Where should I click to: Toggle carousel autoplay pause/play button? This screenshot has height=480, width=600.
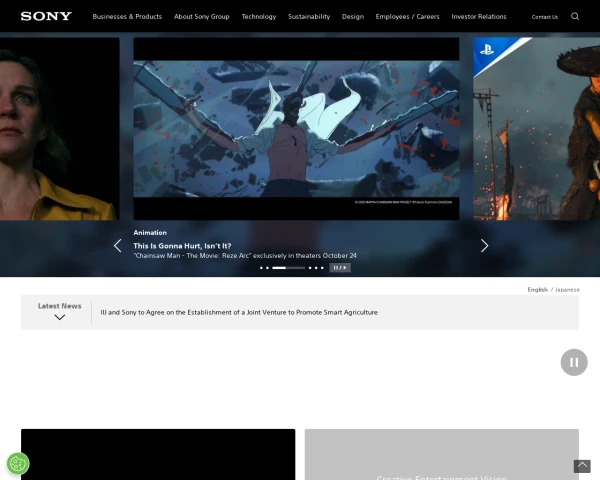point(340,268)
